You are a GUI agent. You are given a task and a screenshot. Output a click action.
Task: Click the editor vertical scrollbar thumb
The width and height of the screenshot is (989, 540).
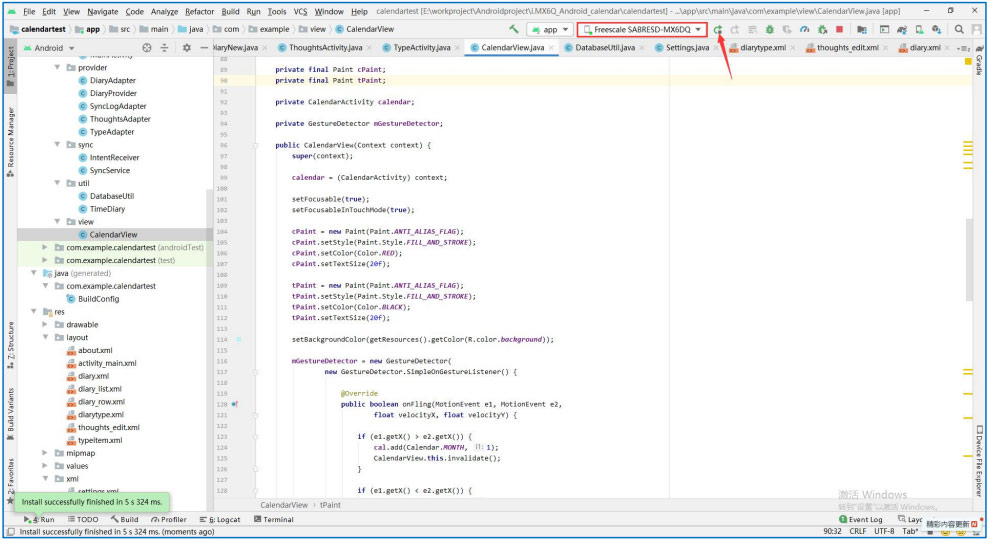pos(969,260)
